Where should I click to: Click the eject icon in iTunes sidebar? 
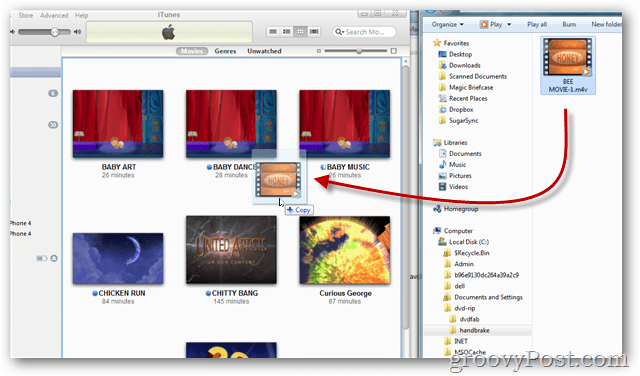point(54,258)
